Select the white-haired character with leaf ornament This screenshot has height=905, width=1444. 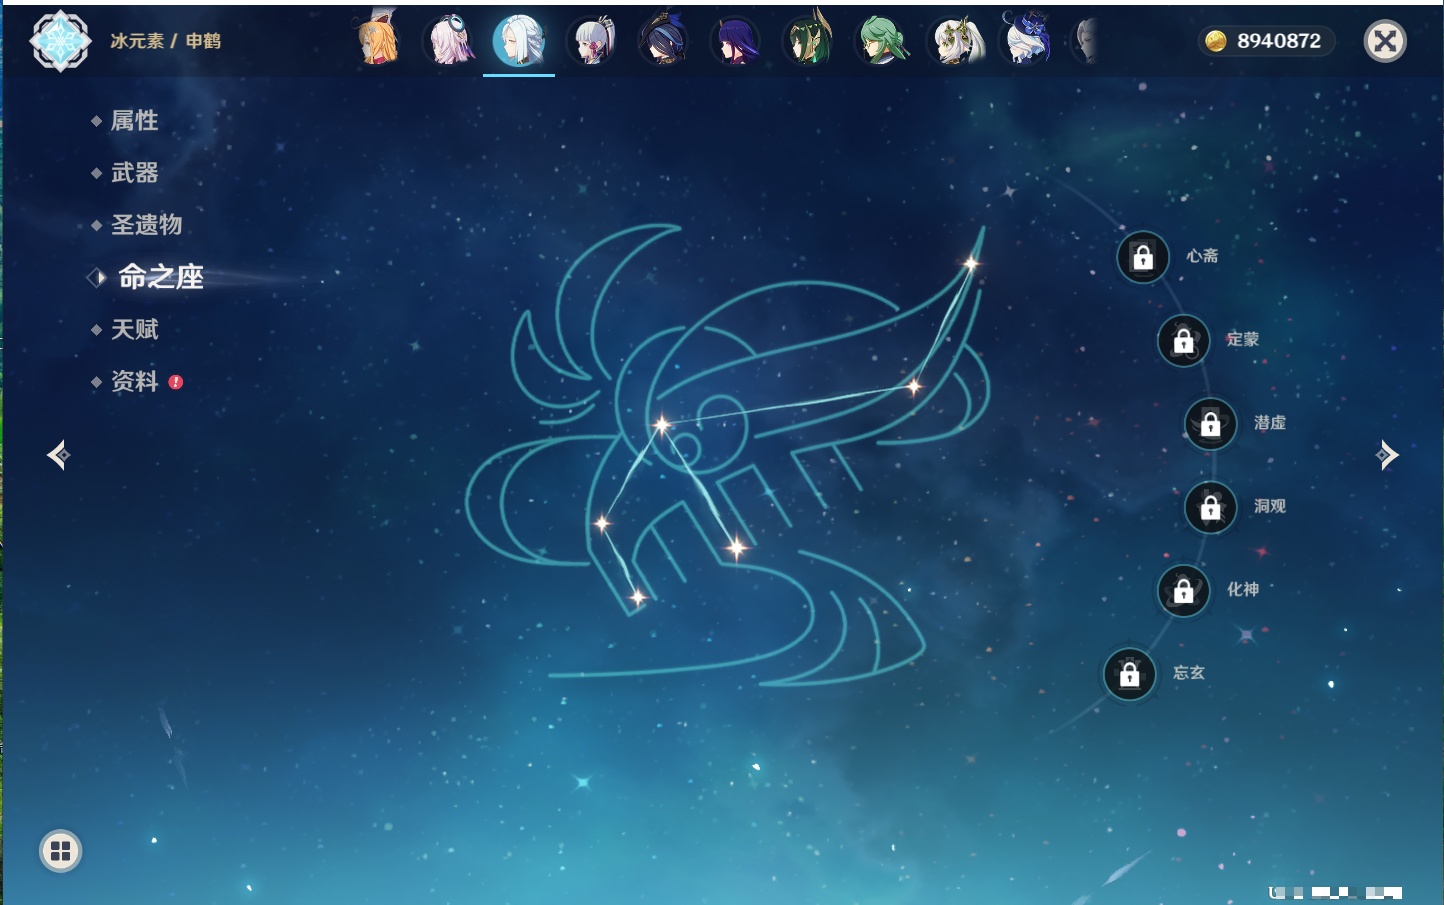pos(956,41)
